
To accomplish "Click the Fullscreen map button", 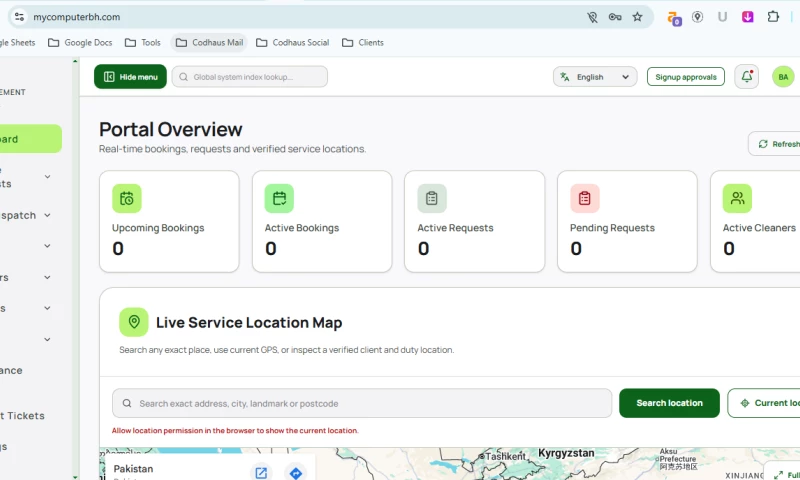I will pos(783,473).
